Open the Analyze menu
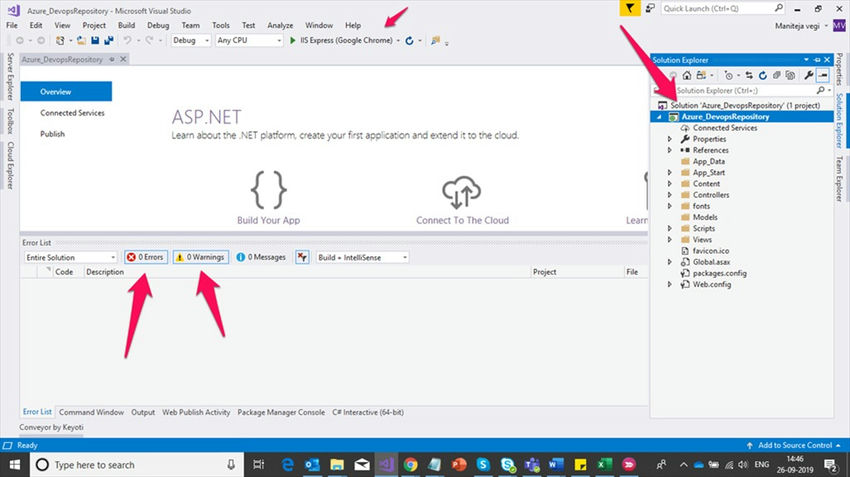The width and height of the screenshot is (850, 477). [280, 25]
